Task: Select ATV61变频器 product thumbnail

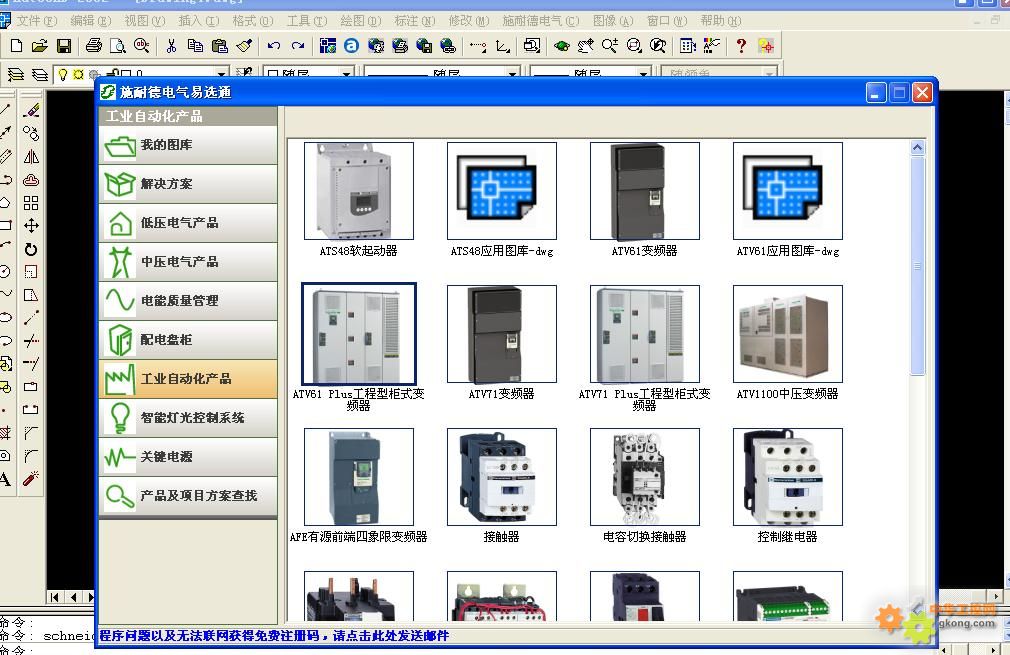Action: click(645, 191)
